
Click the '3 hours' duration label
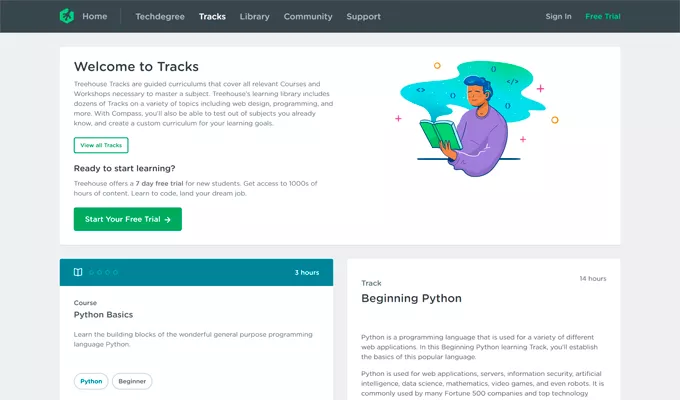click(x=307, y=272)
